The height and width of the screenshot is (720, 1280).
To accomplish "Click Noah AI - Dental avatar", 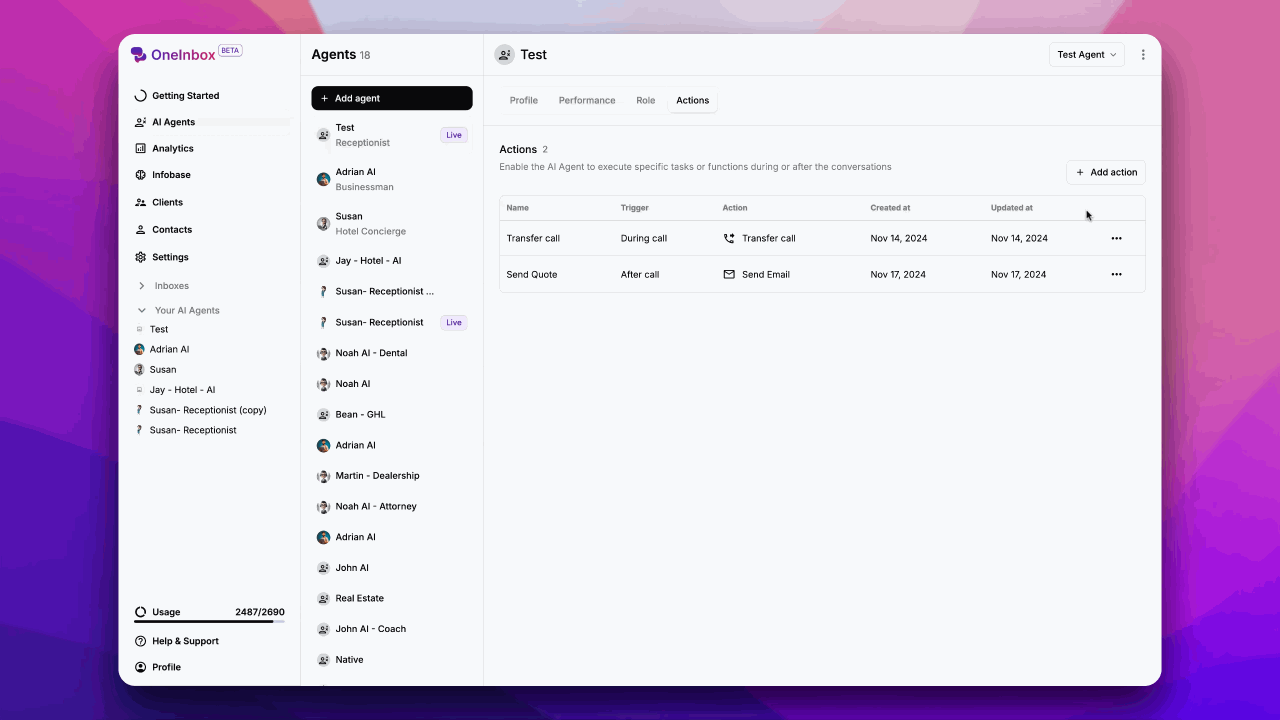I will coord(323,353).
